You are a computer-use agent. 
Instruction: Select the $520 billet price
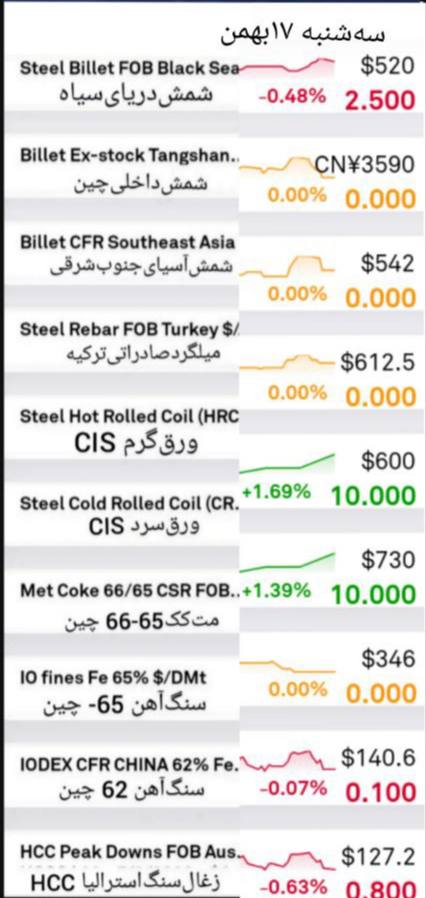pos(387,66)
